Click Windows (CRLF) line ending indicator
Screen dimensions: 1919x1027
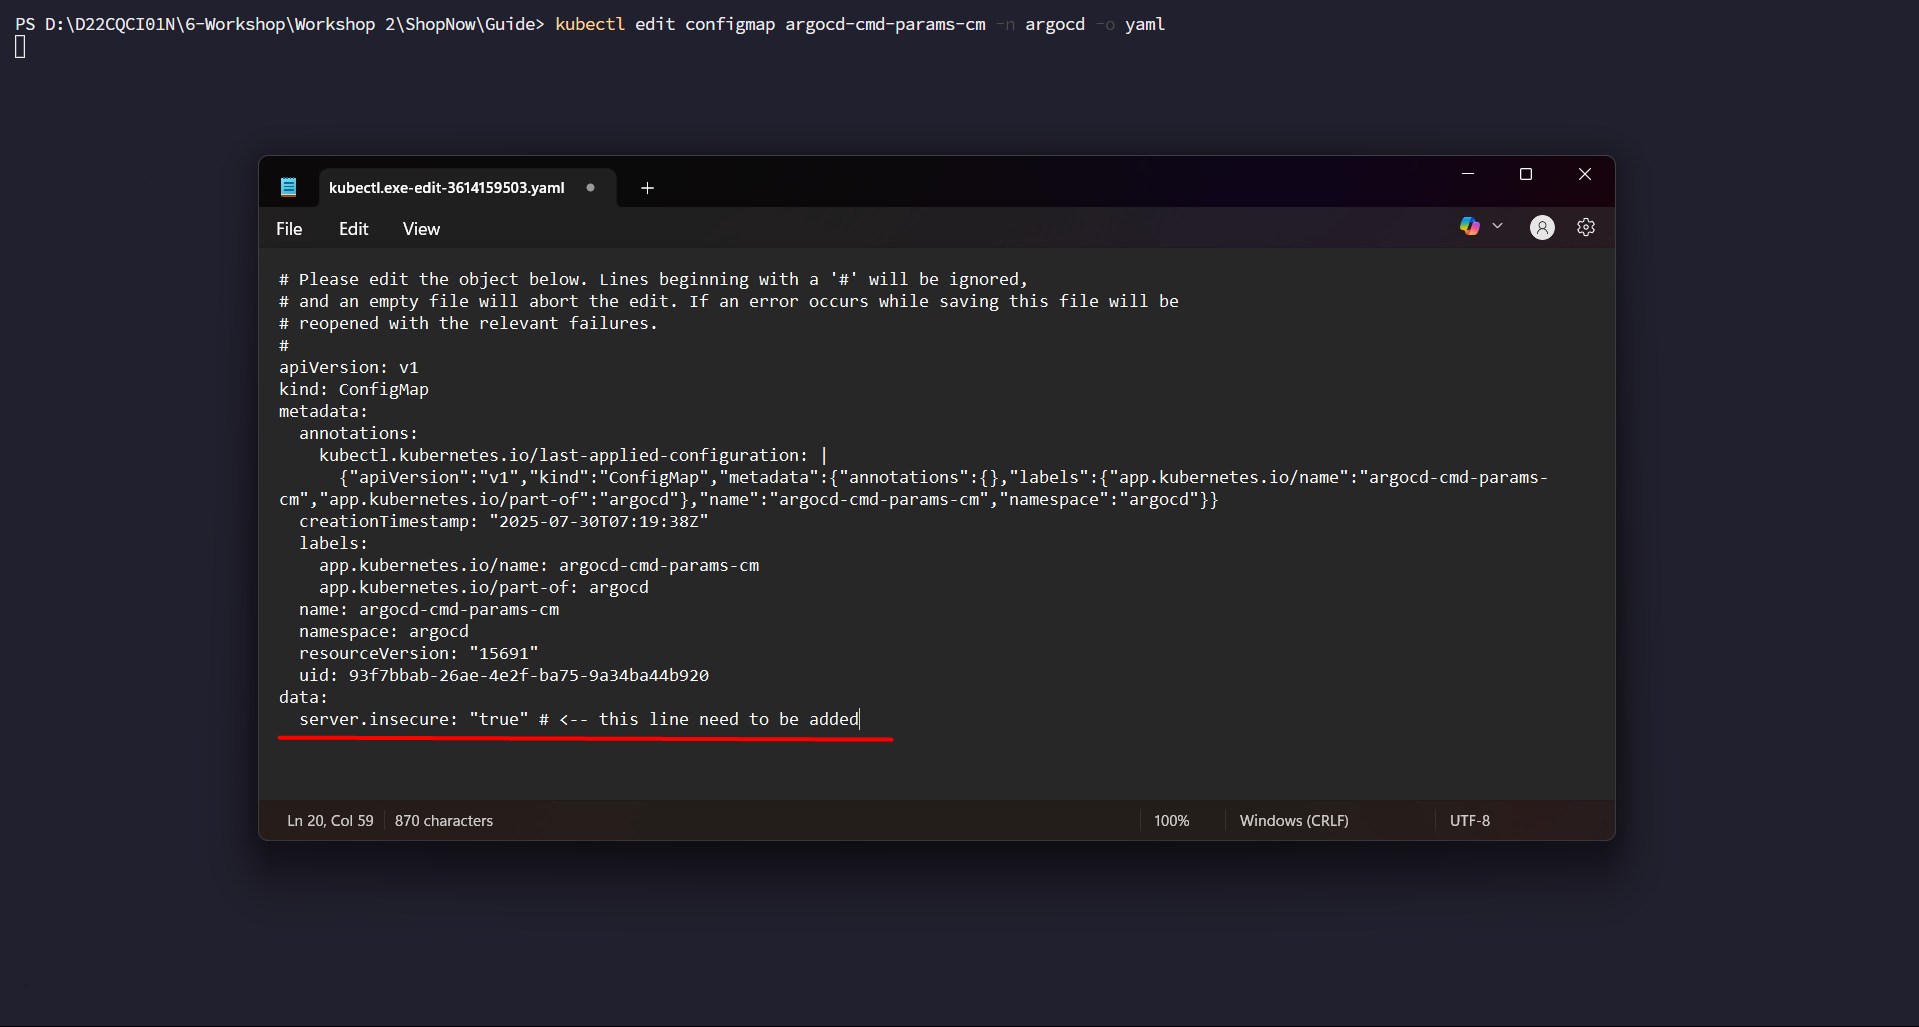[1293, 821]
